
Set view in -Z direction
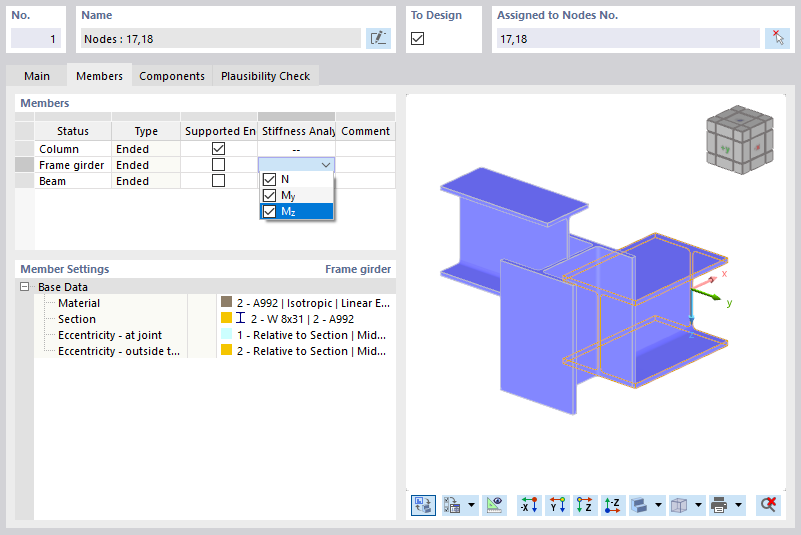612,505
